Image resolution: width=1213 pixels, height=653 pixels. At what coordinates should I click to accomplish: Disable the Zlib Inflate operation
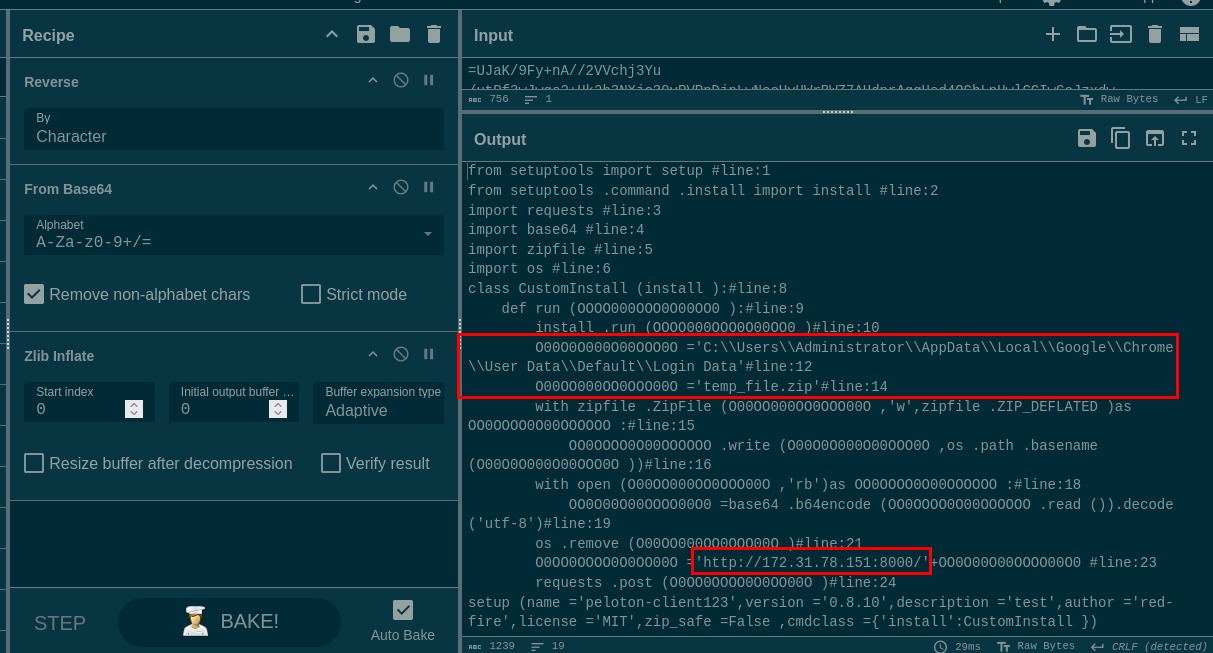(x=401, y=354)
